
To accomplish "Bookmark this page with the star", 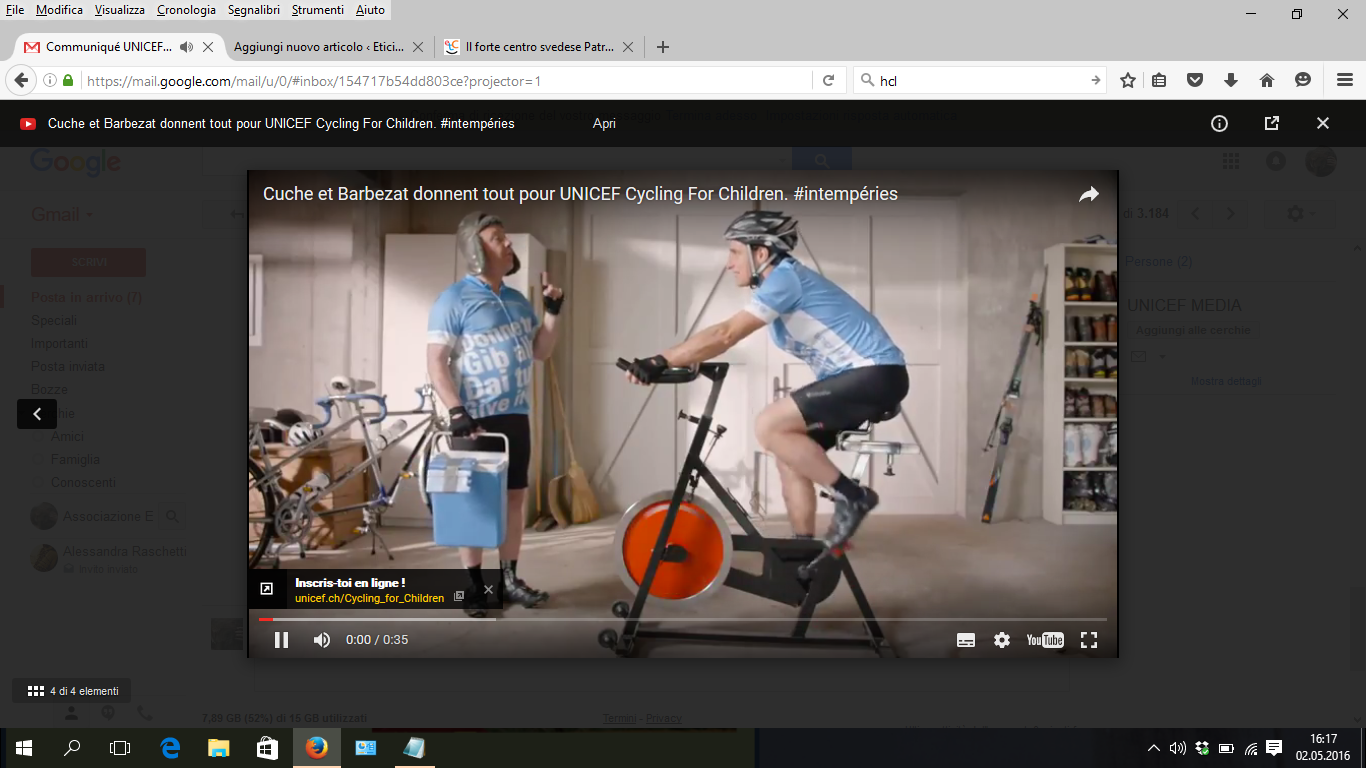I will (1128, 80).
